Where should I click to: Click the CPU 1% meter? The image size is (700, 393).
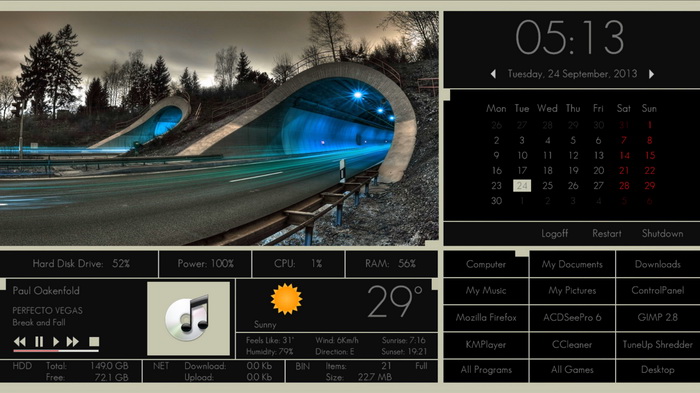pyautogui.click(x=298, y=264)
